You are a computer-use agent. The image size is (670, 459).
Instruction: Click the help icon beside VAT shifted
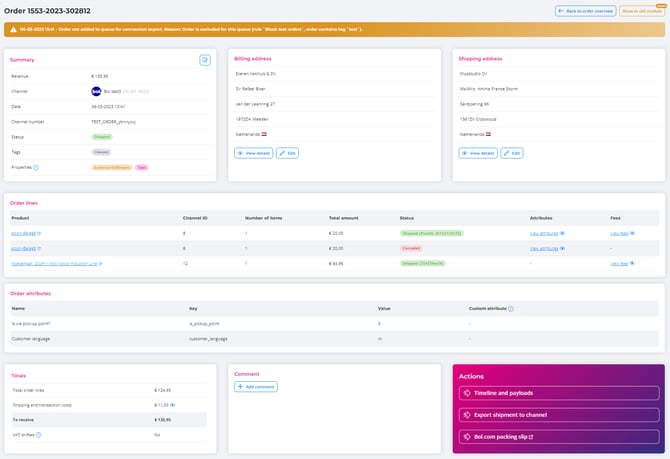tap(38, 435)
